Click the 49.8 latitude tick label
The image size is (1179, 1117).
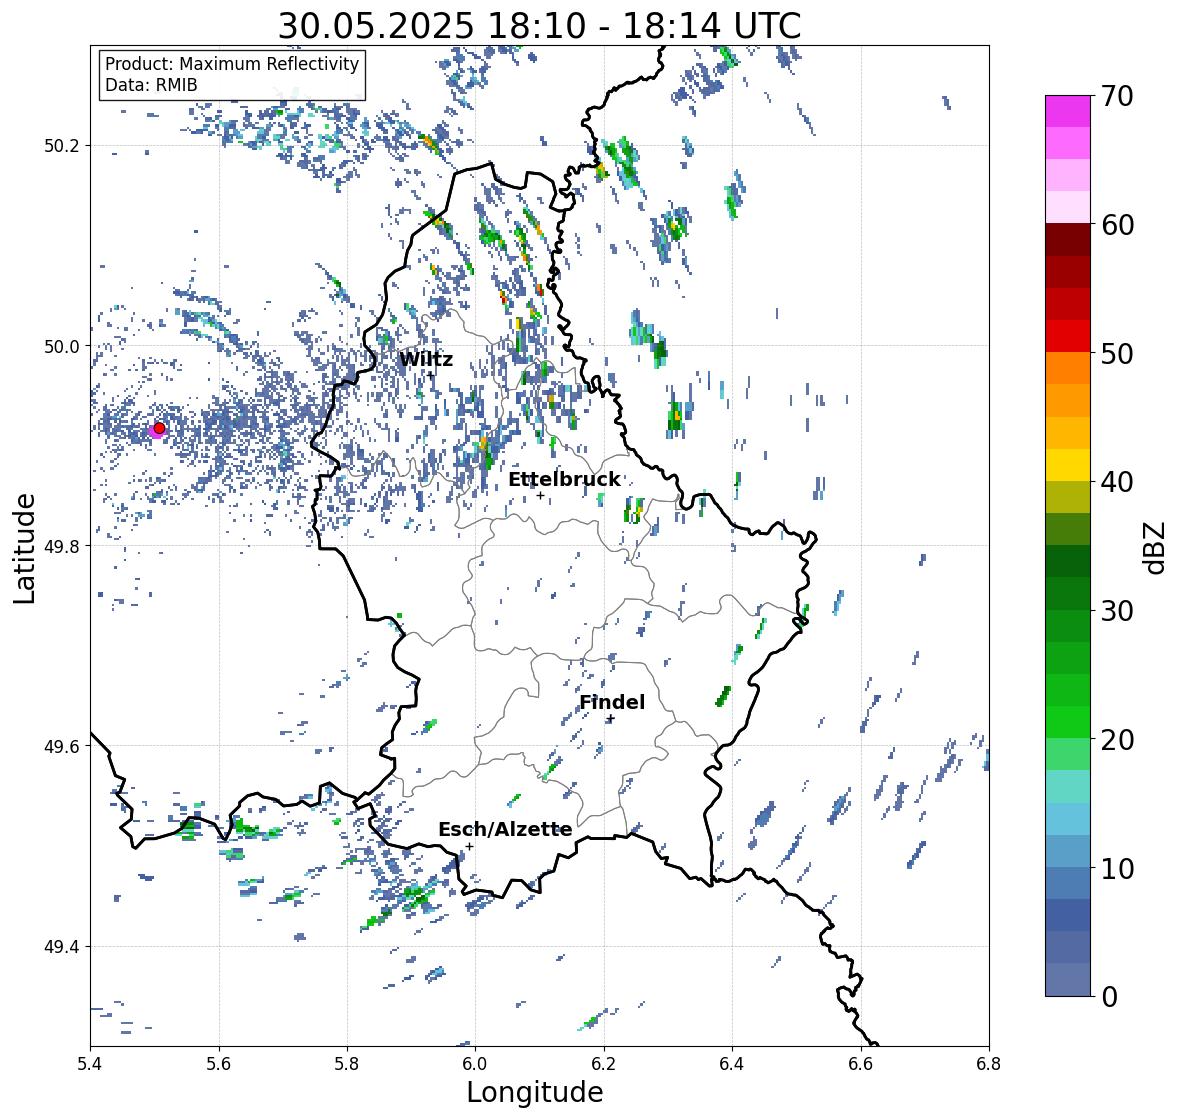[x=62, y=546]
